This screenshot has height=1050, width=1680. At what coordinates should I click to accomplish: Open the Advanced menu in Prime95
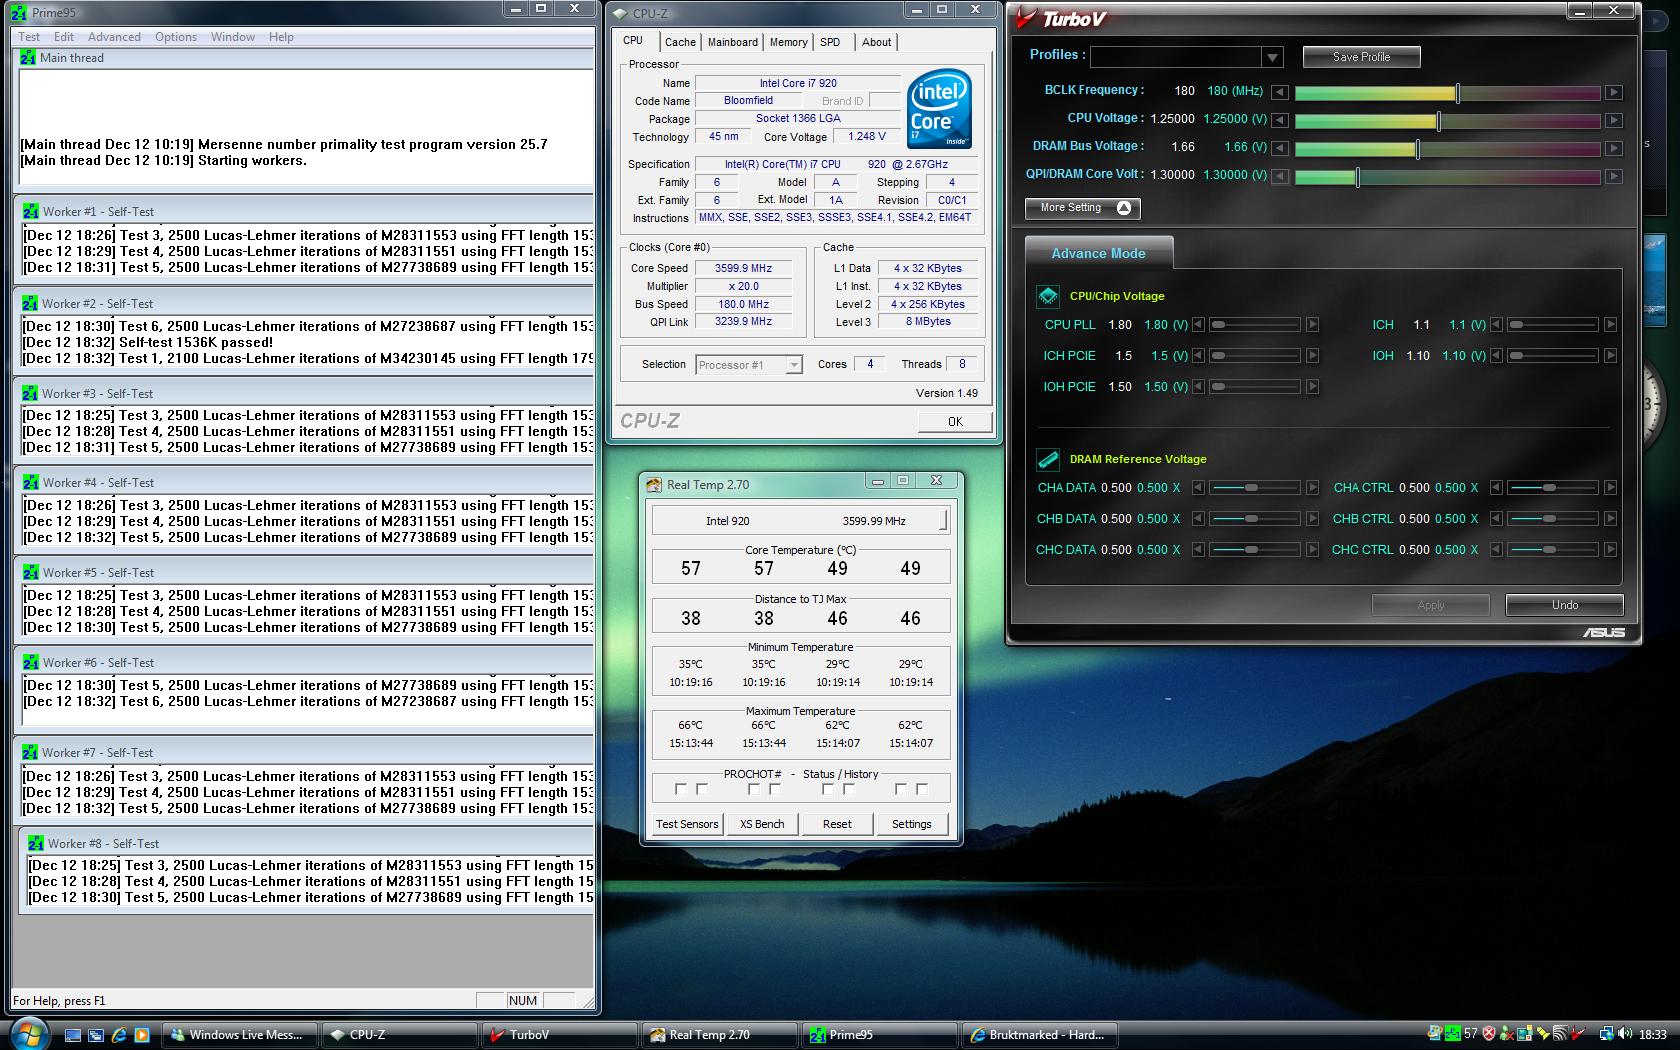[114, 37]
